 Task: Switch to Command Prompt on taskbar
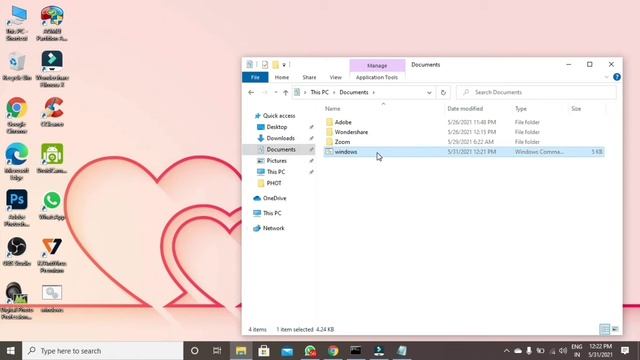(x=356, y=351)
